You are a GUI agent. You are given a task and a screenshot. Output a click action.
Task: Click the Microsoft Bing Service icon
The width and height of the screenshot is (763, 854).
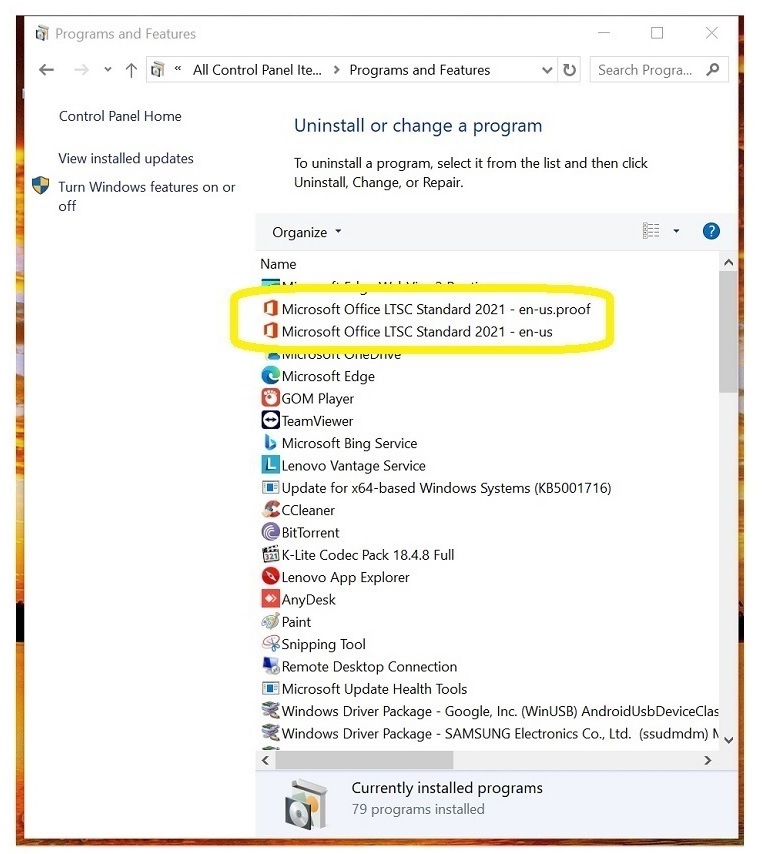click(271, 442)
